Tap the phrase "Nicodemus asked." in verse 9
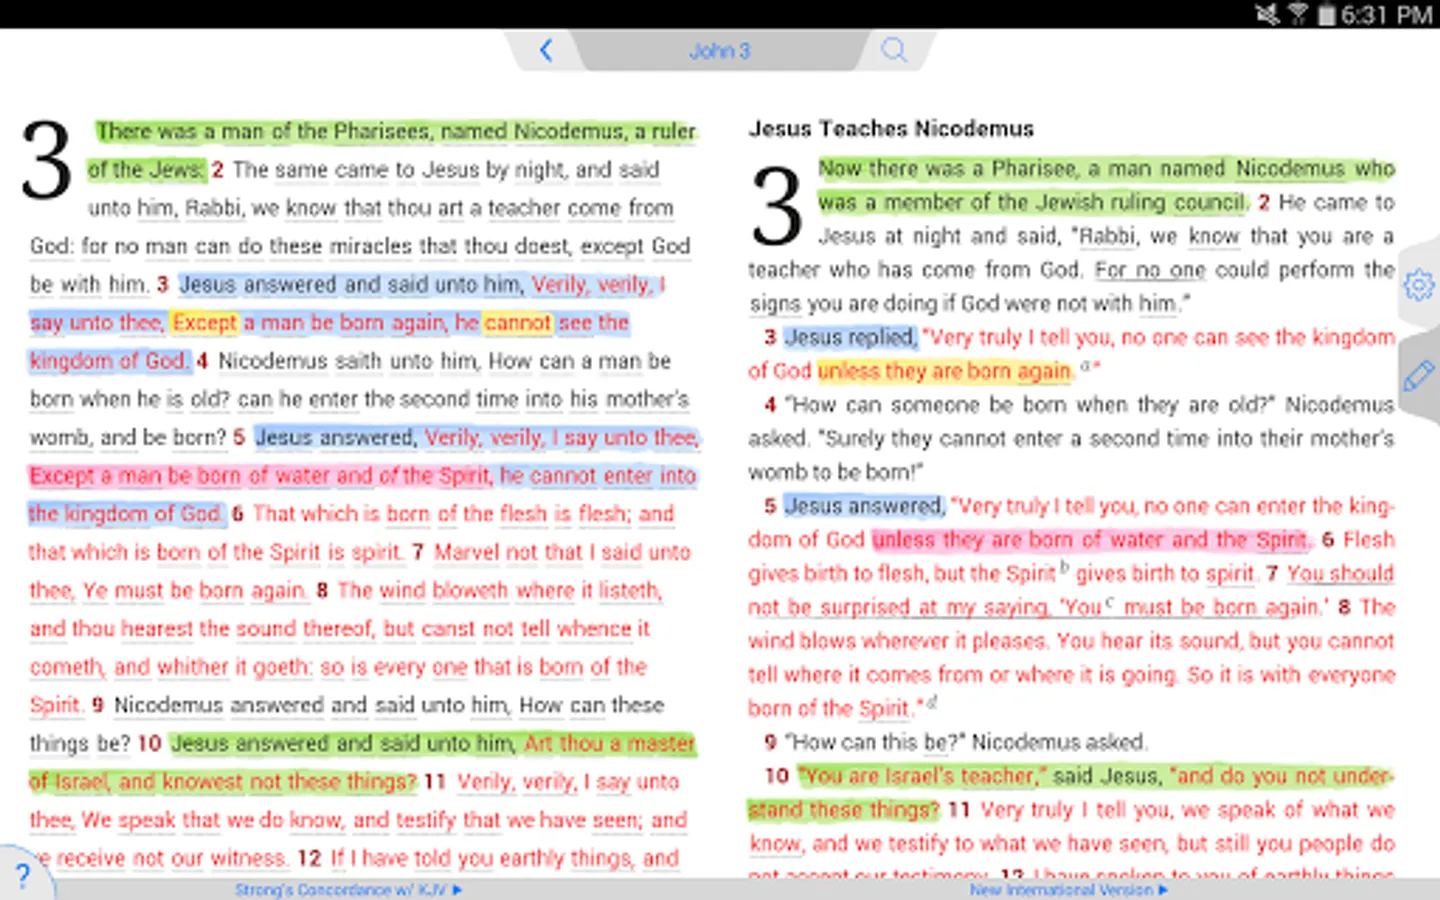The image size is (1440, 900). (1059, 742)
